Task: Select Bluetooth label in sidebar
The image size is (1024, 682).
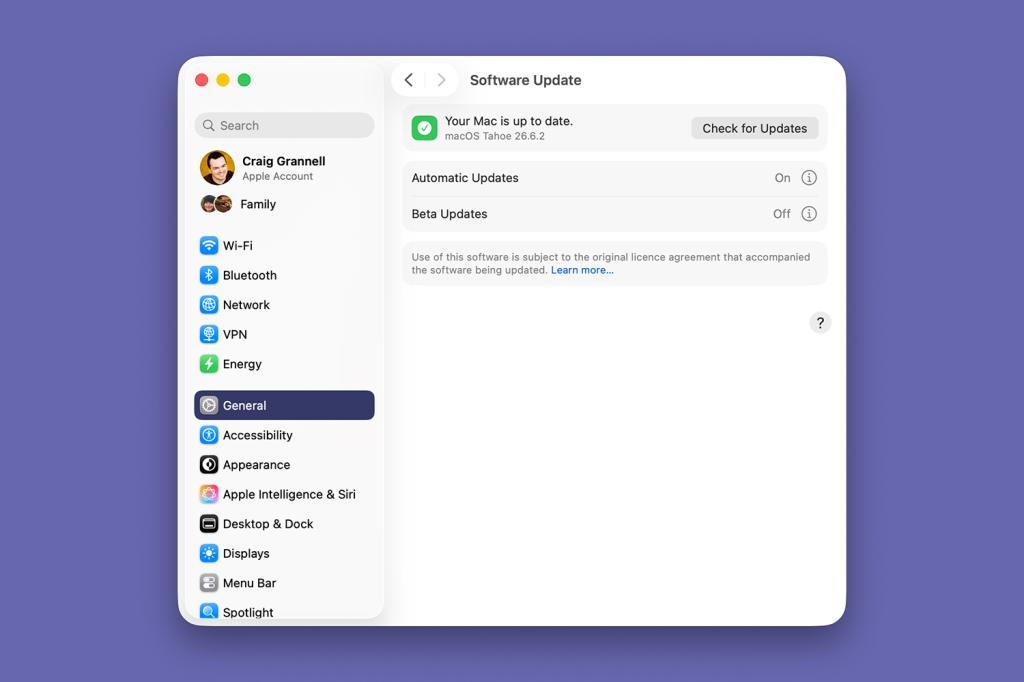Action: click(249, 275)
